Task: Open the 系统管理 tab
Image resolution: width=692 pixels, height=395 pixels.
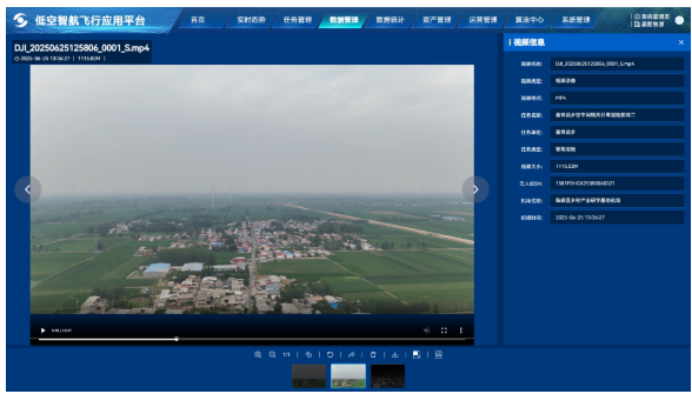Action: click(x=575, y=20)
